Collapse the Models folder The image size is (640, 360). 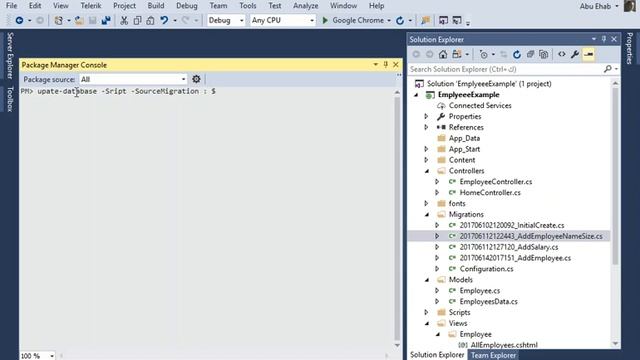coord(427,280)
